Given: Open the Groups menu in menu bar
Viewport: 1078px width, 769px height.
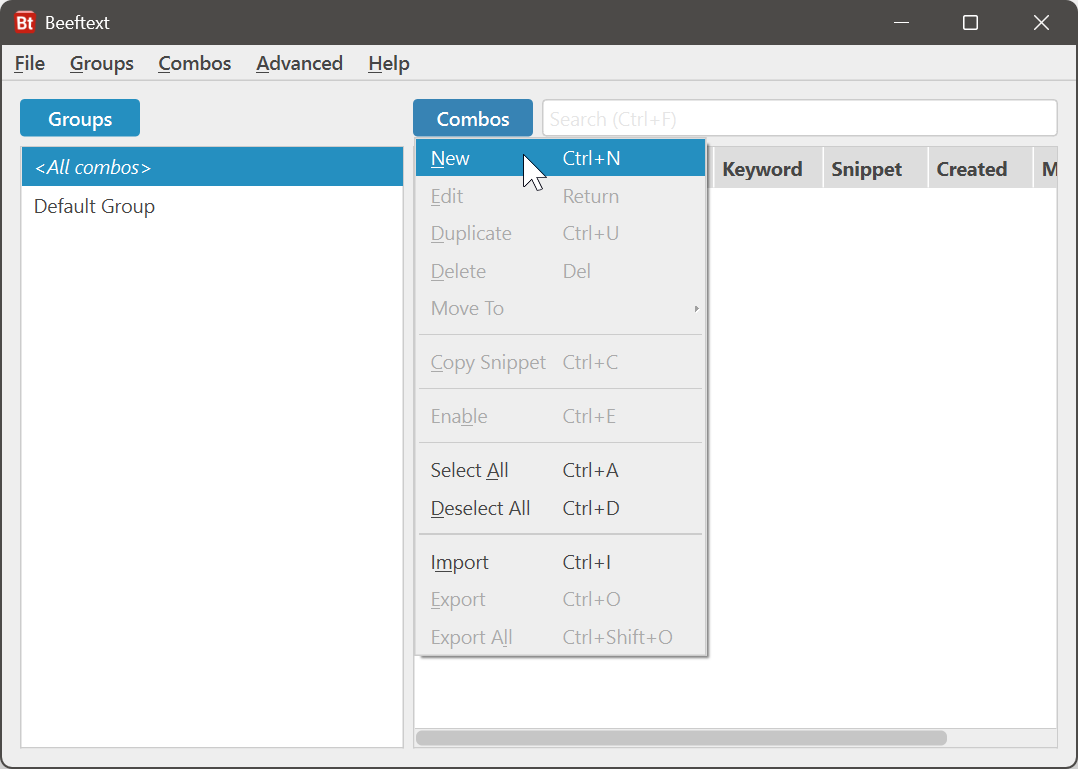Looking at the screenshot, I should (102, 63).
